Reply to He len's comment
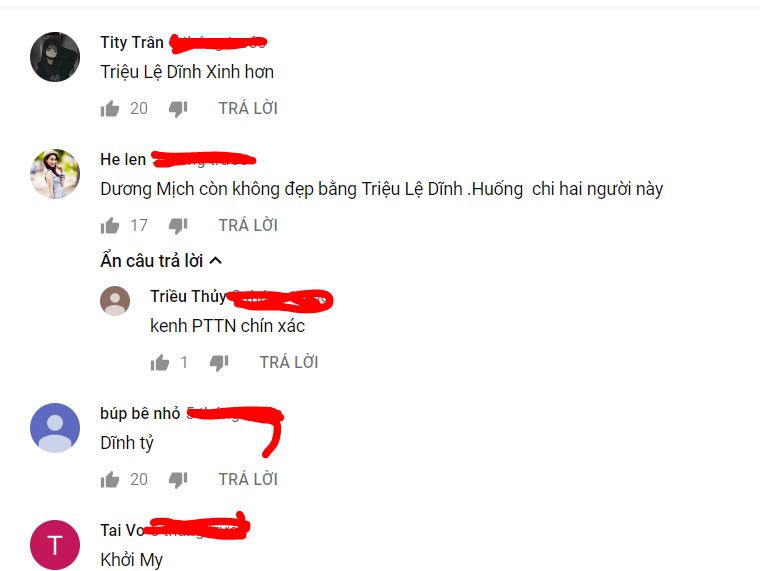 pyautogui.click(x=248, y=225)
